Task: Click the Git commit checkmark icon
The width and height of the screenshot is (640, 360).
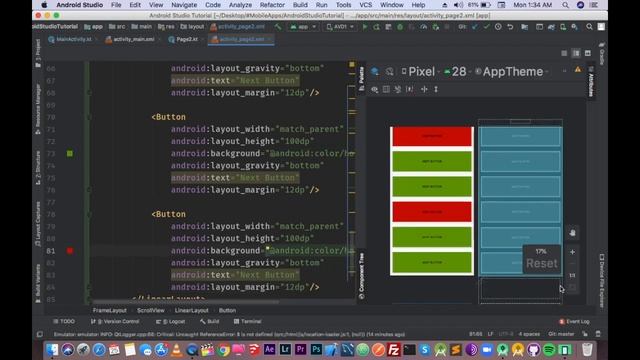Action: (x=487, y=27)
